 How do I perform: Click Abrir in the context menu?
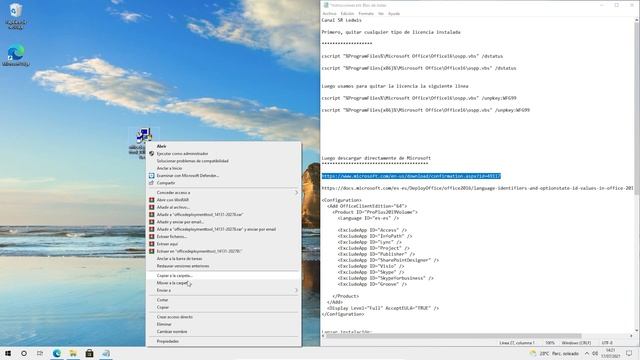[x=161, y=146]
